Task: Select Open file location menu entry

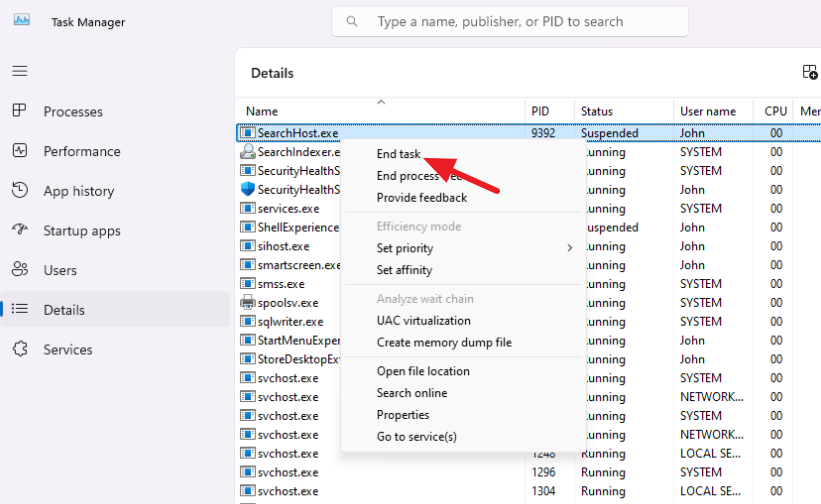Action: (423, 371)
